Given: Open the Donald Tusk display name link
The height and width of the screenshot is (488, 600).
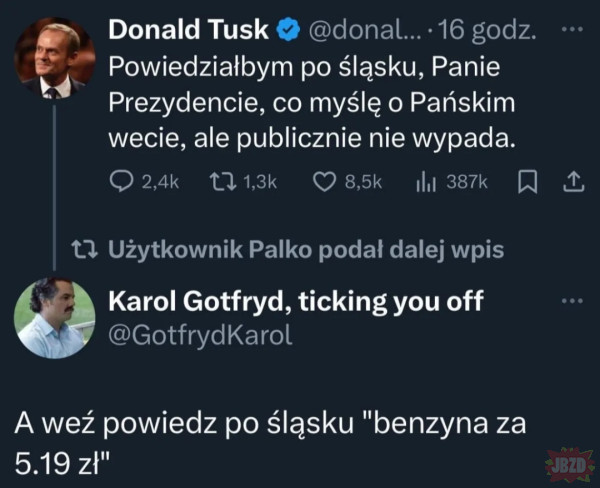Looking at the screenshot, I should click(x=188, y=30).
